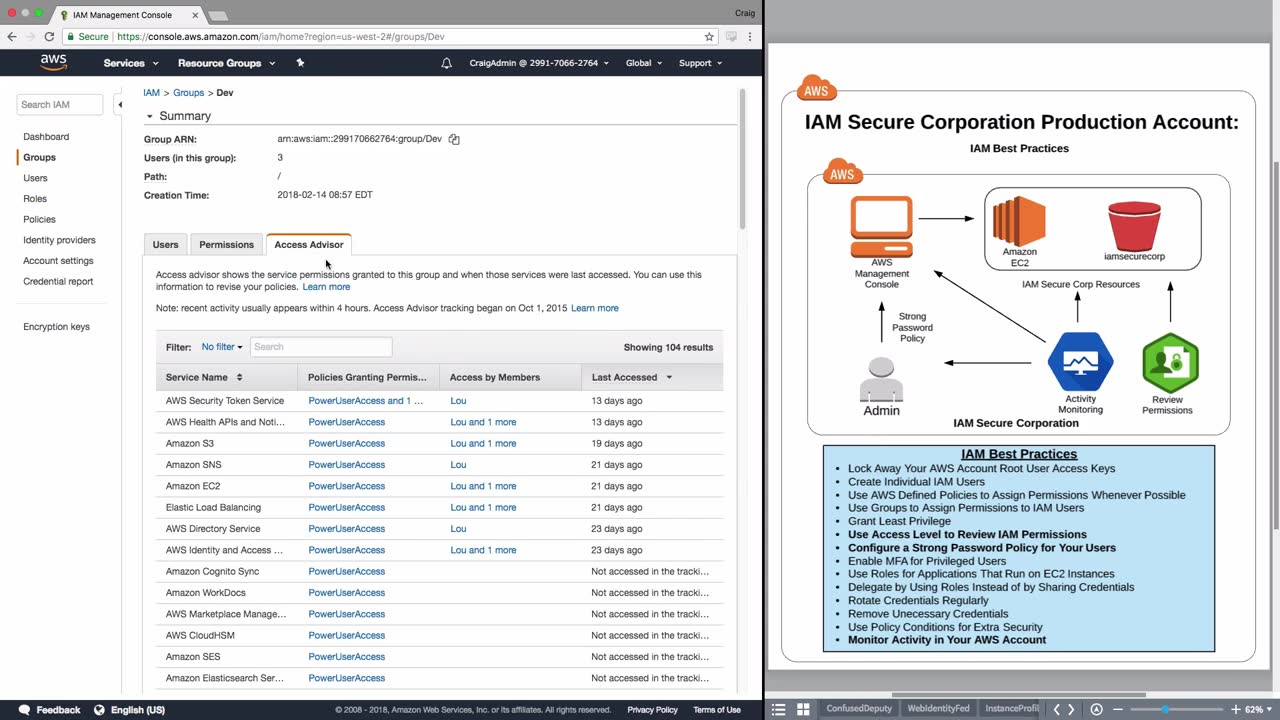The height and width of the screenshot is (720, 1280).
Task: Bookmark this page with the star icon
Action: [709, 37]
